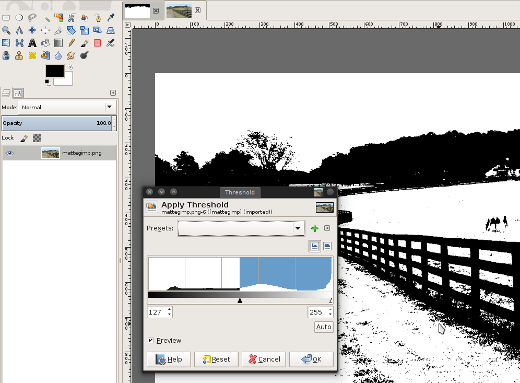Select the Alignment tool

click(45, 30)
